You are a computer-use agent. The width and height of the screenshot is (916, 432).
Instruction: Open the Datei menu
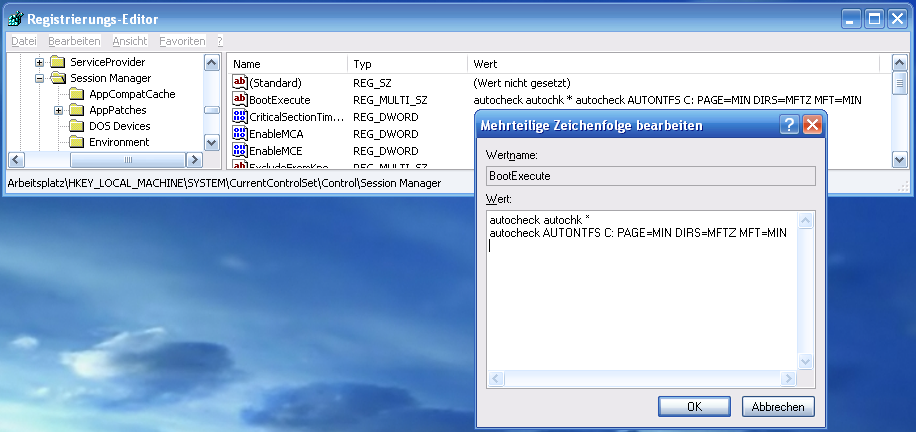click(x=24, y=42)
